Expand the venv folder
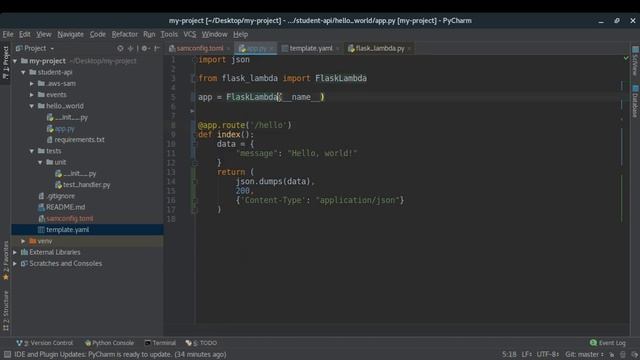The height and width of the screenshot is (360, 640). tap(23, 241)
